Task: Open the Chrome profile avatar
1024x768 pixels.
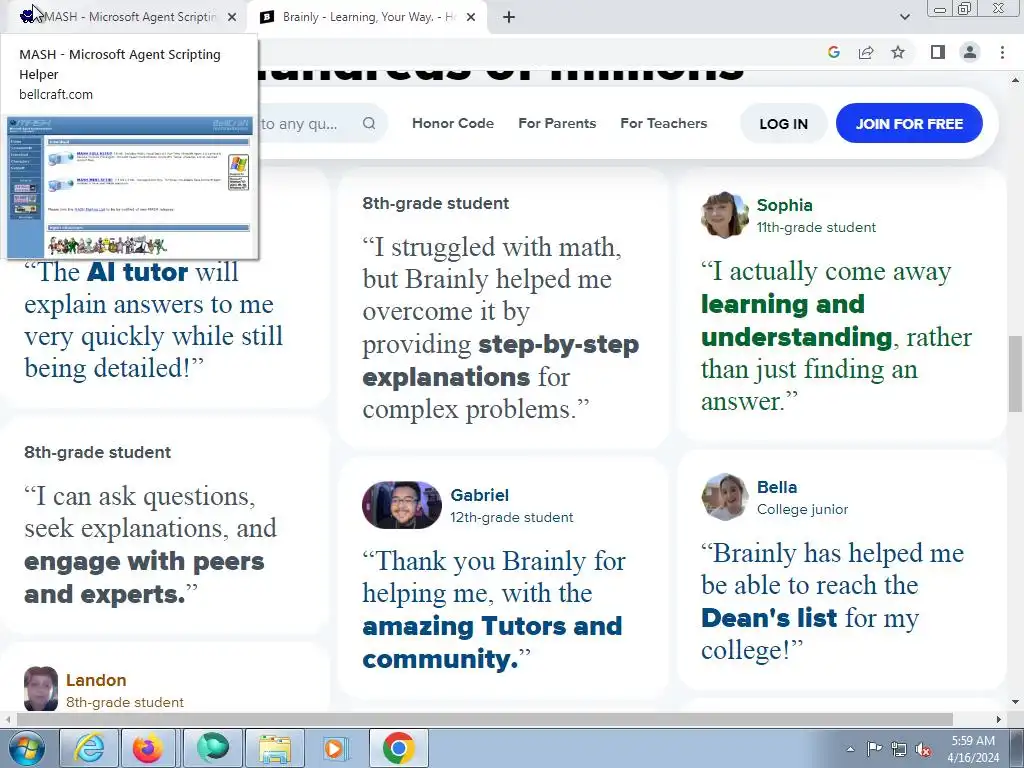Action: click(x=970, y=52)
